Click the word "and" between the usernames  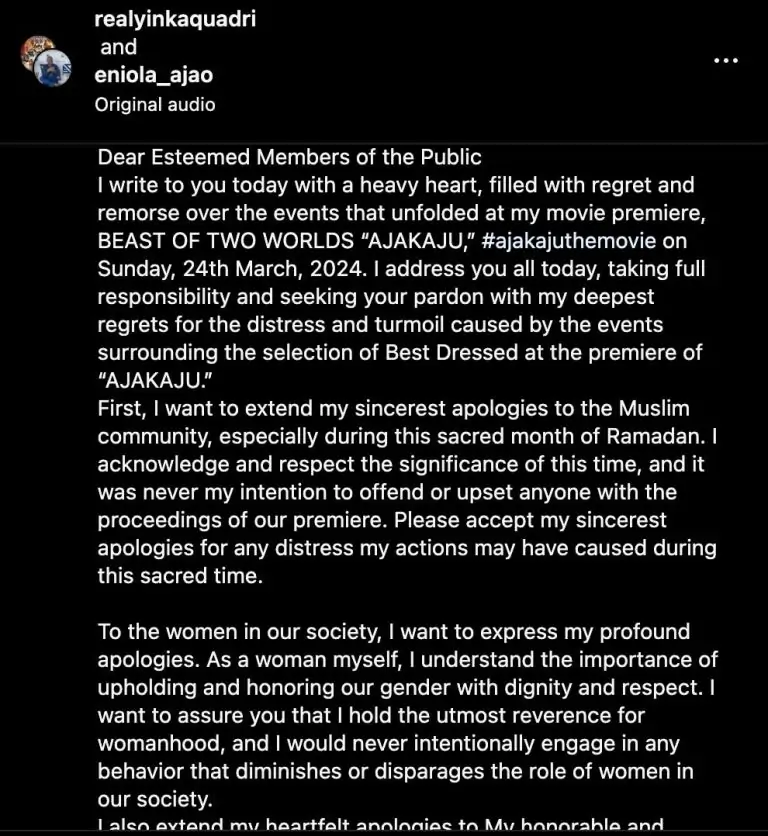(x=118, y=47)
